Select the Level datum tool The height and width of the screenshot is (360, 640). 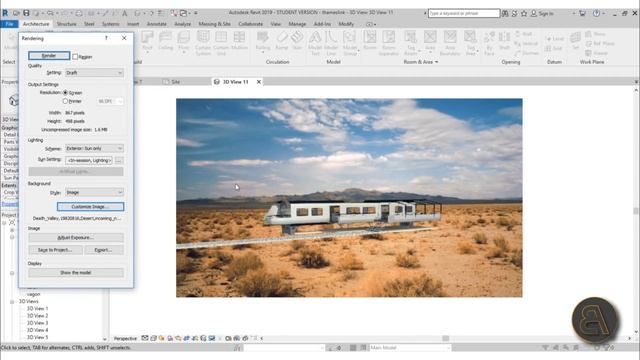(555, 39)
